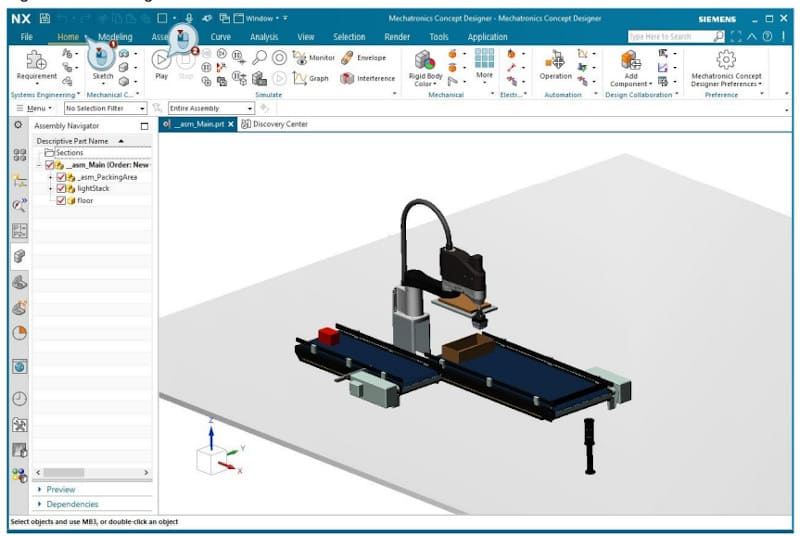The image size is (800, 536).
Task: Open the Operation automation tool
Action: pos(555,62)
